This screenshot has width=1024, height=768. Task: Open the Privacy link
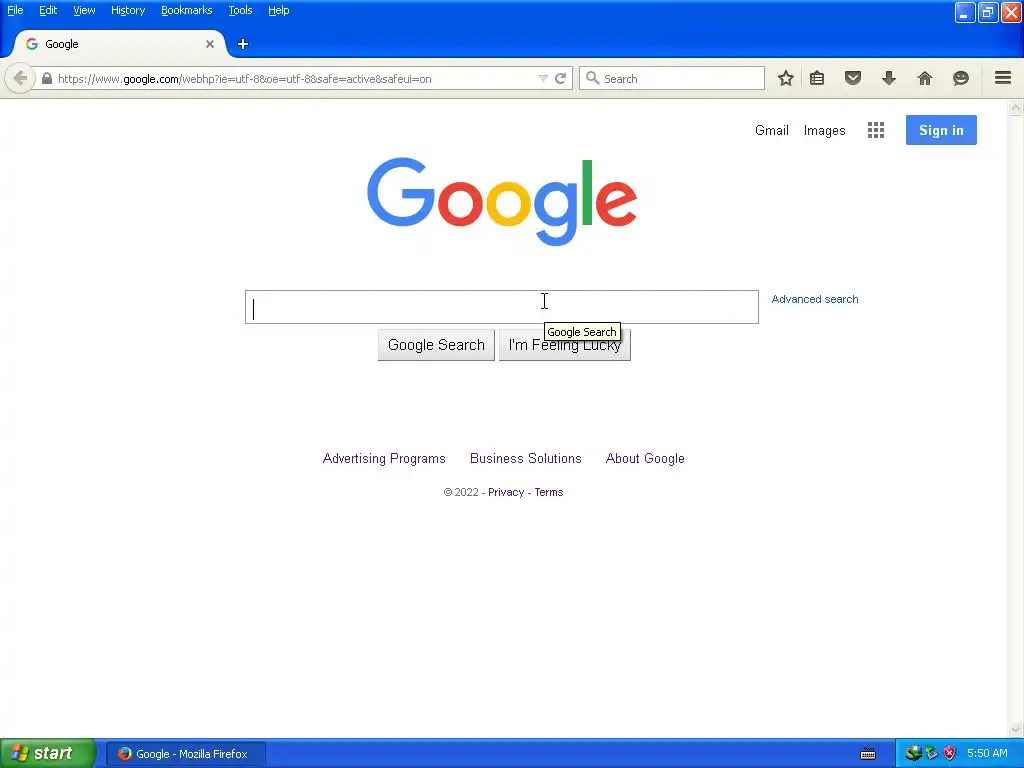[506, 492]
